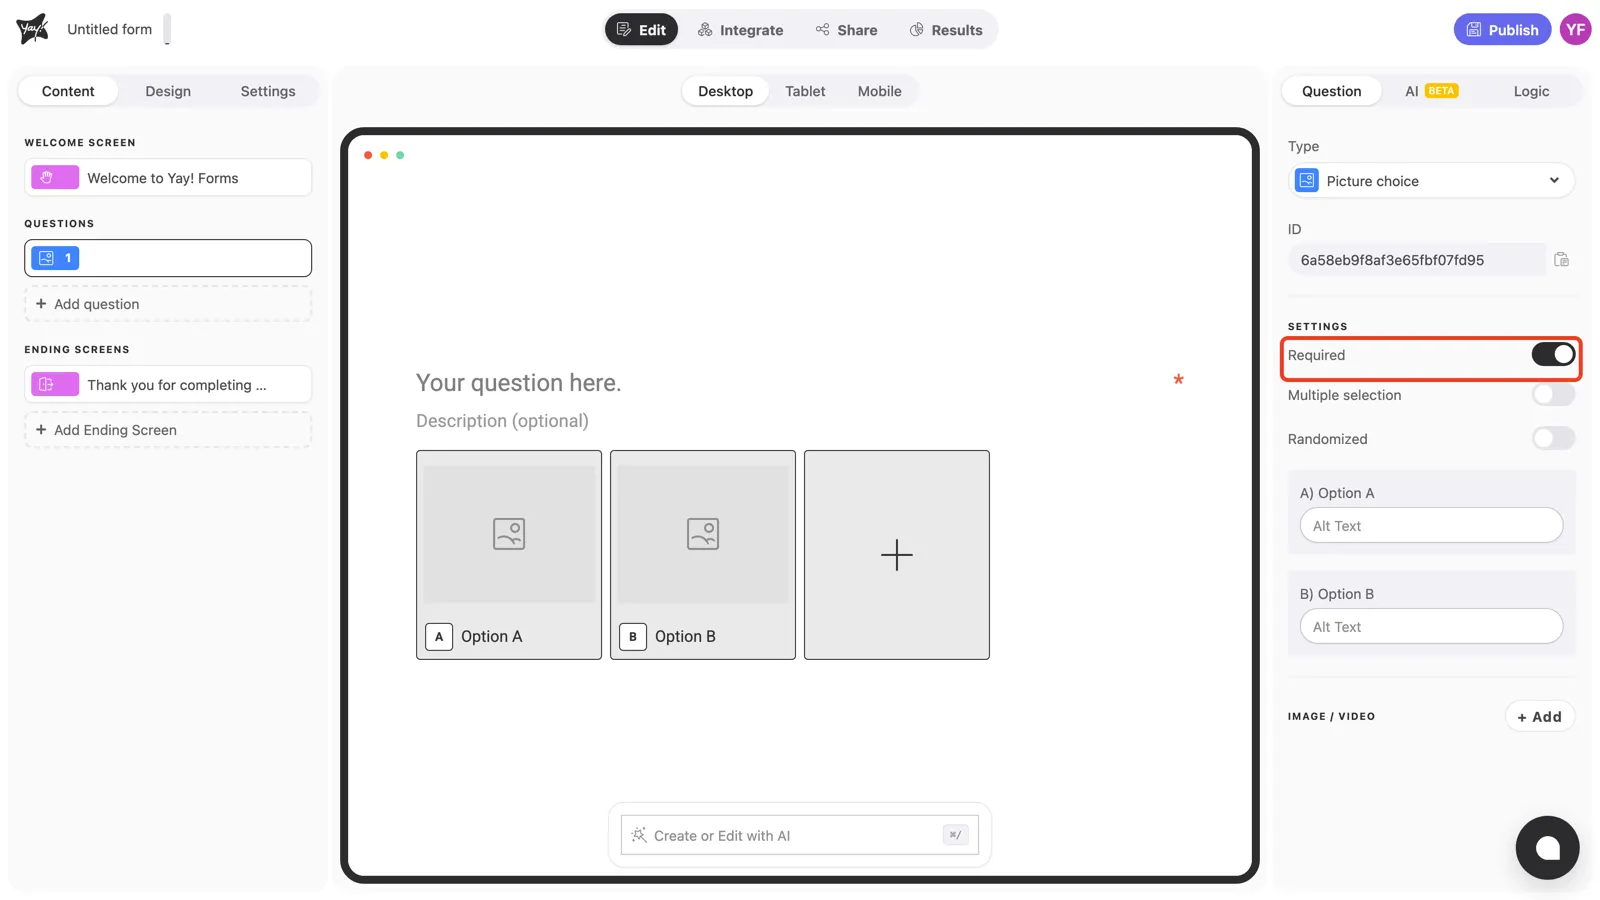Publish the form

[x=1502, y=30]
